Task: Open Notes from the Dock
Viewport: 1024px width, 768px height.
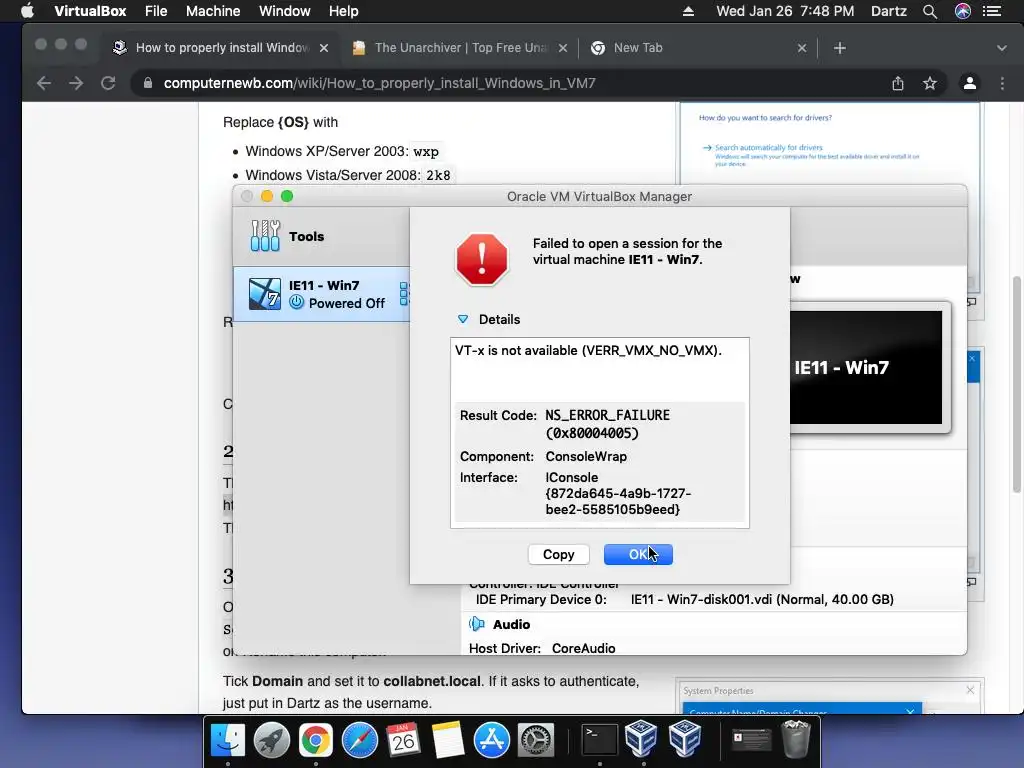Action: (x=447, y=740)
